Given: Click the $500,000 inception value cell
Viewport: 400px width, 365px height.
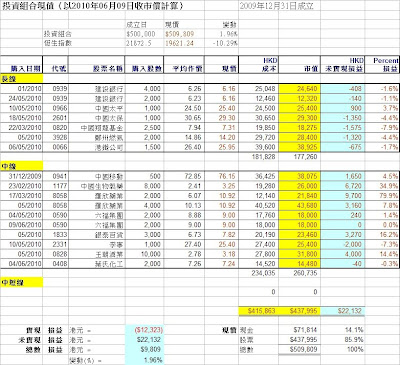Looking at the screenshot, I should (141, 34).
